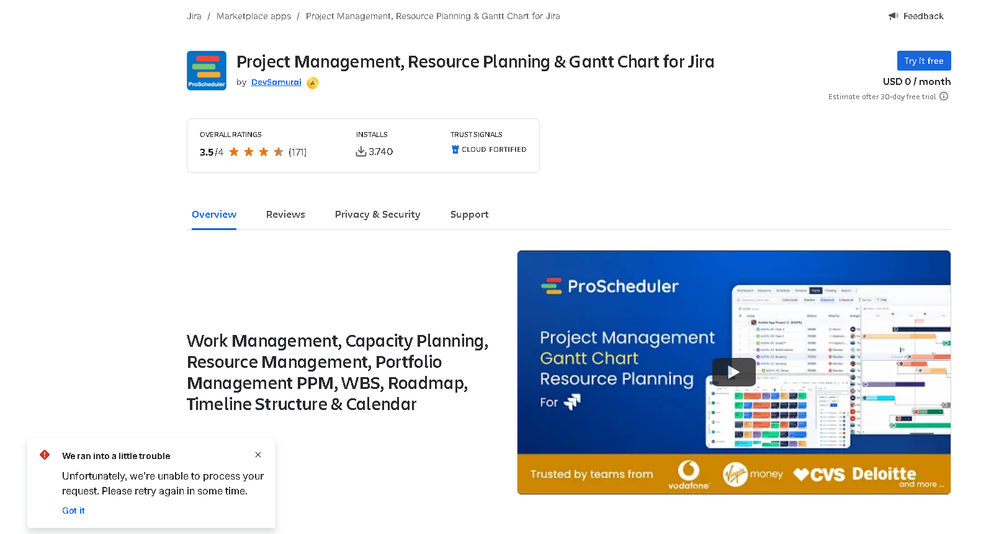Image resolution: width=999 pixels, height=534 pixels.
Task: Click the Estimate after 30-day free trial text
Action: pos(882,97)
